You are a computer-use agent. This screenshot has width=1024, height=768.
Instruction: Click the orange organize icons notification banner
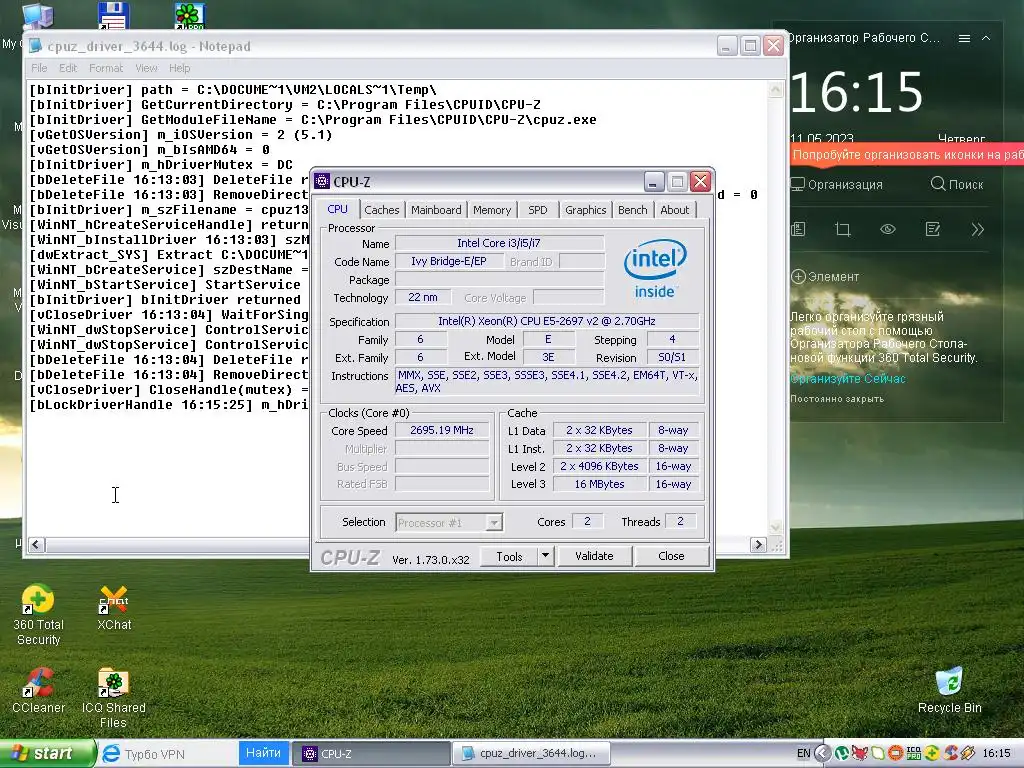coord(906,155)
